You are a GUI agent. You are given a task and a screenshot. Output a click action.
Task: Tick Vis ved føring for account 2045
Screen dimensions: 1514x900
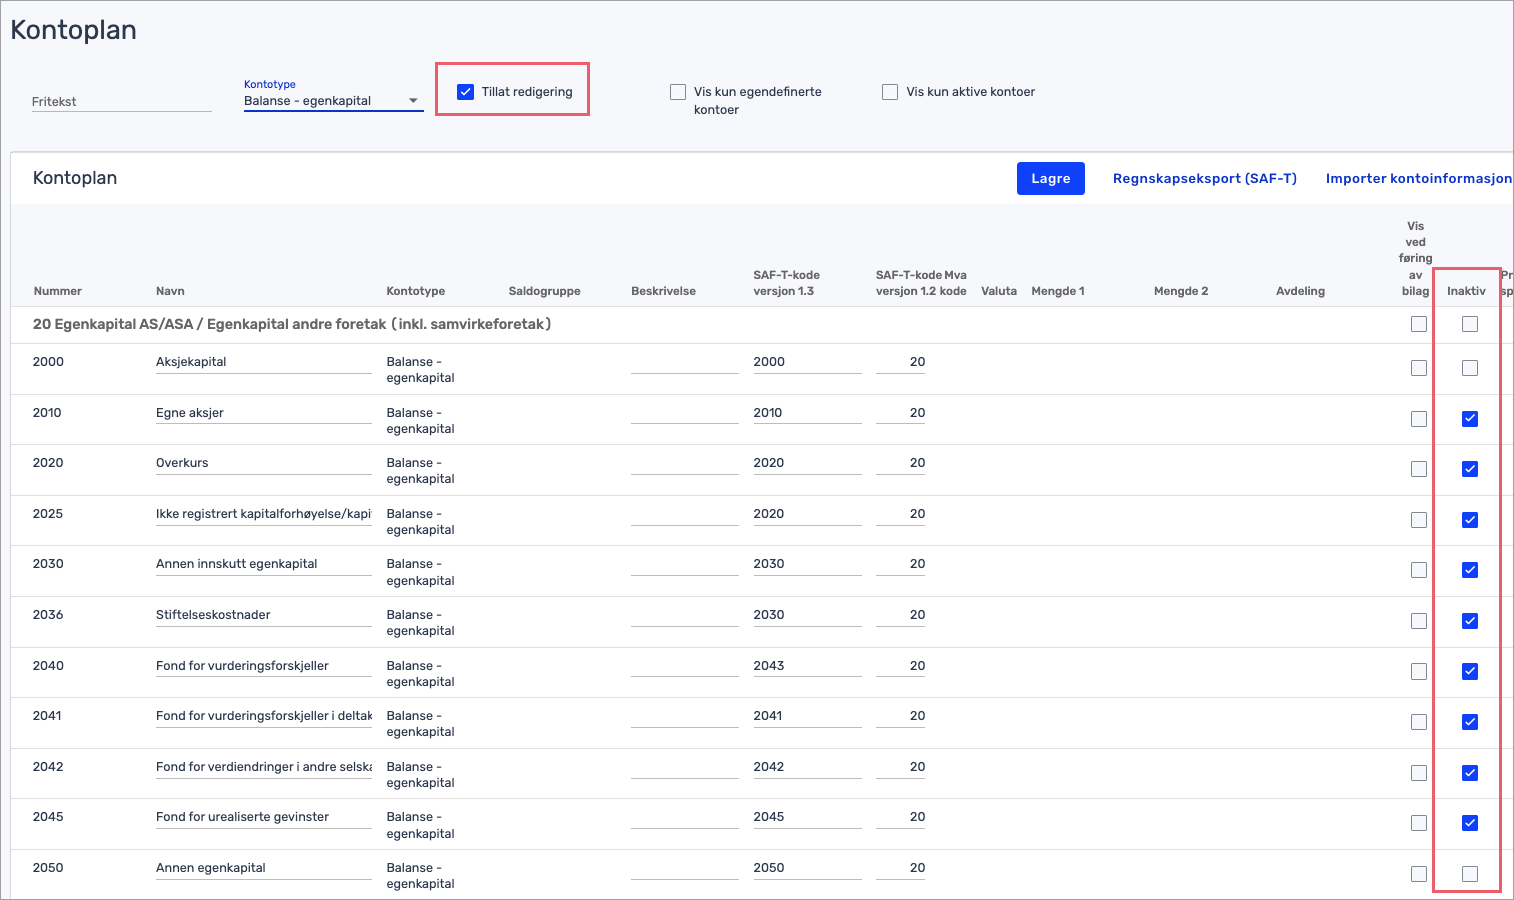click(x=1418, y=823)
